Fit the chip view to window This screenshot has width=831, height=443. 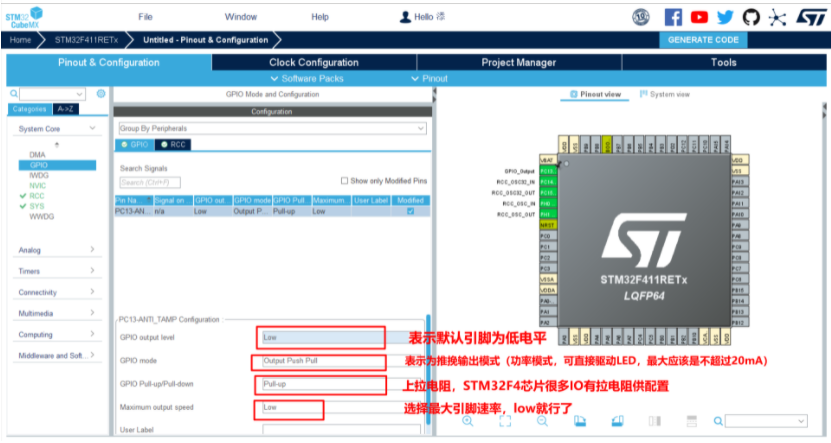pos(505,421)
